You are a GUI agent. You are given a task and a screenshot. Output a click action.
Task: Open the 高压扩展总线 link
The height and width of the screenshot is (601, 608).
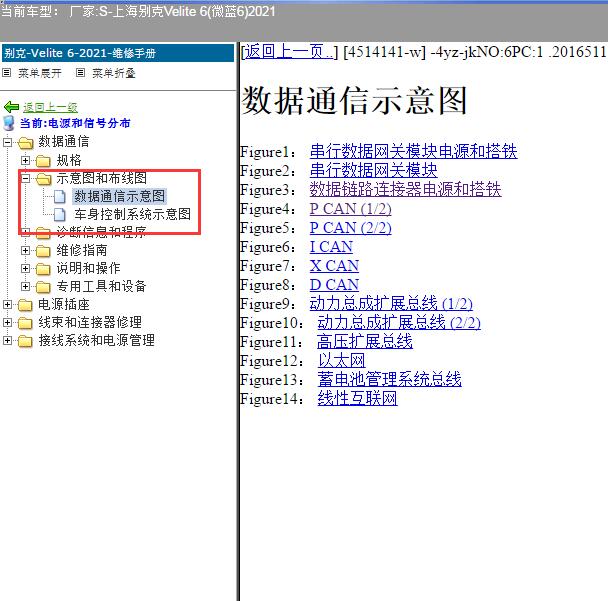point(365,341)
